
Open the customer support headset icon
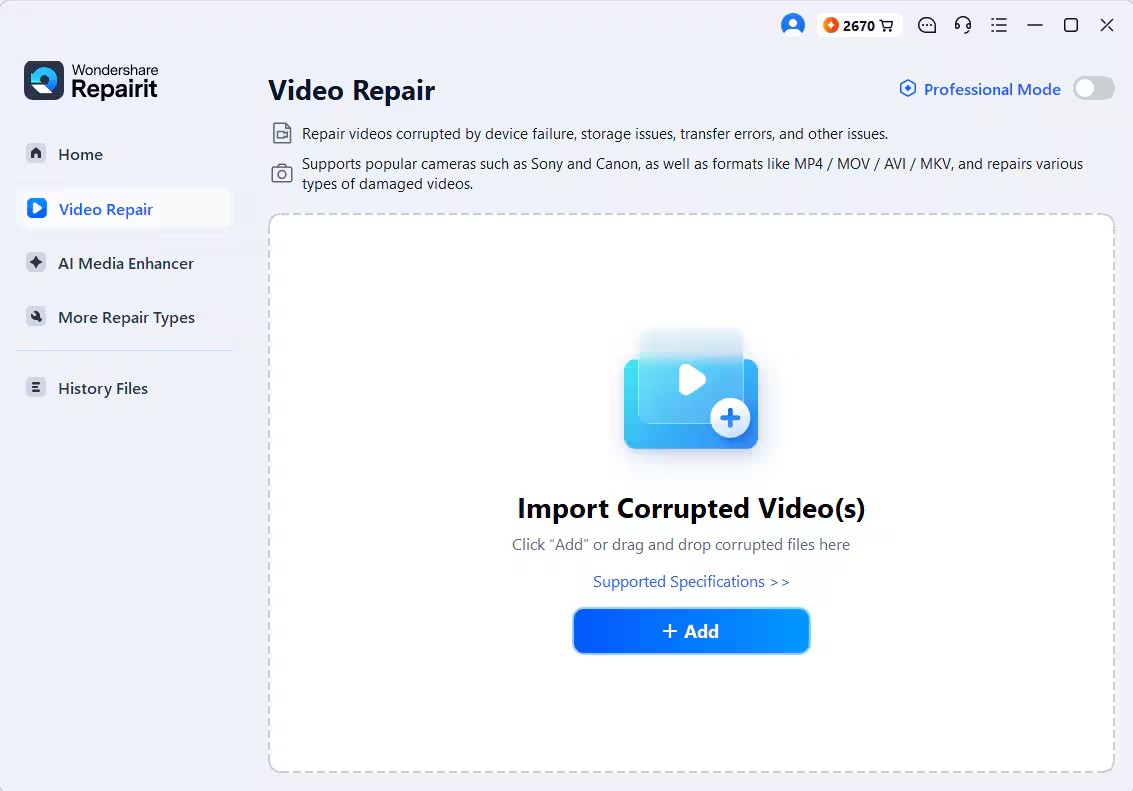pyautogui.click(x=962, y=25)
